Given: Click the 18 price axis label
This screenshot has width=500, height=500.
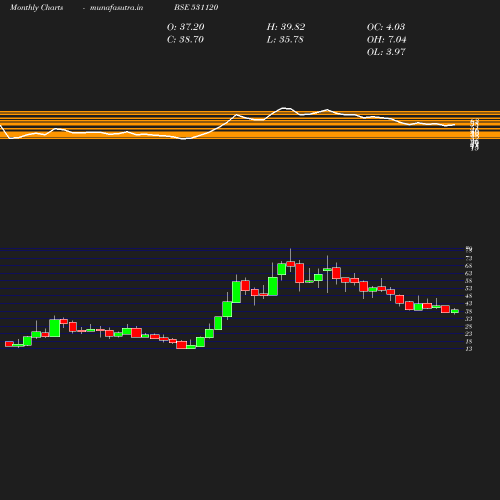Looking at the screenshot, I should 469,341.
